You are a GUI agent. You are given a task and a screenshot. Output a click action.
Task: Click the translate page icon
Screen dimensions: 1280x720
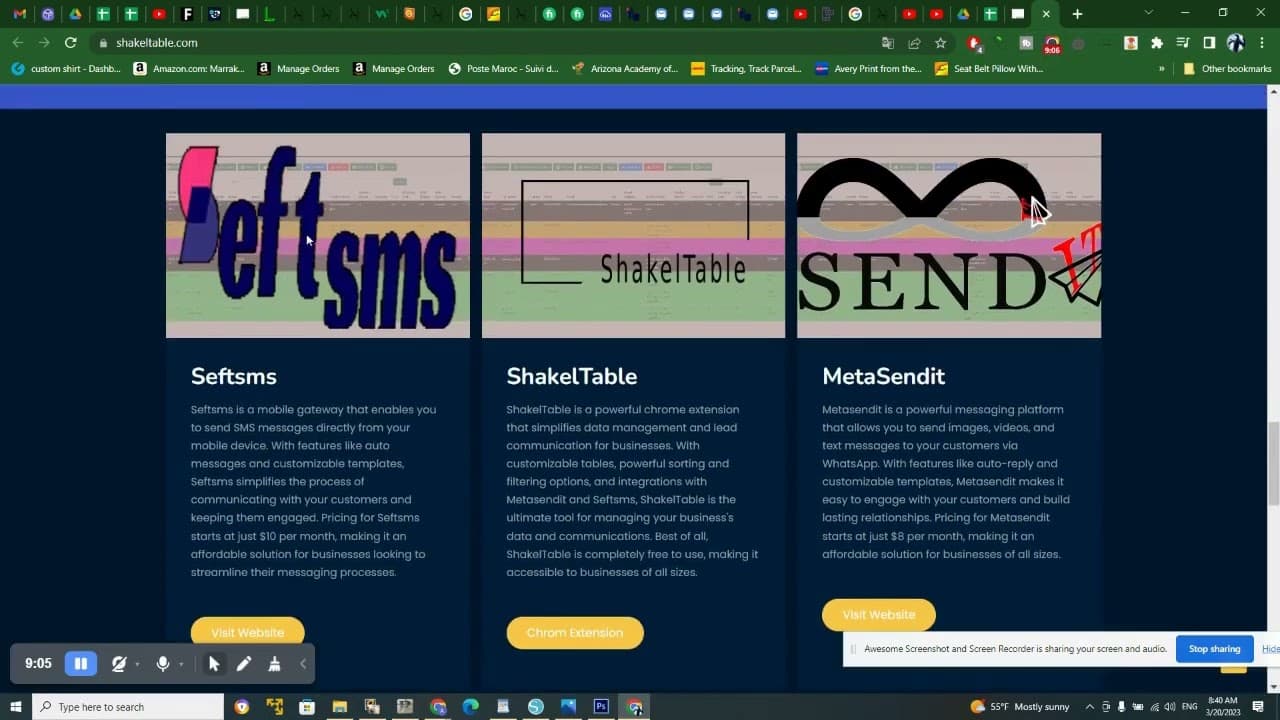[x=888, y=43]
